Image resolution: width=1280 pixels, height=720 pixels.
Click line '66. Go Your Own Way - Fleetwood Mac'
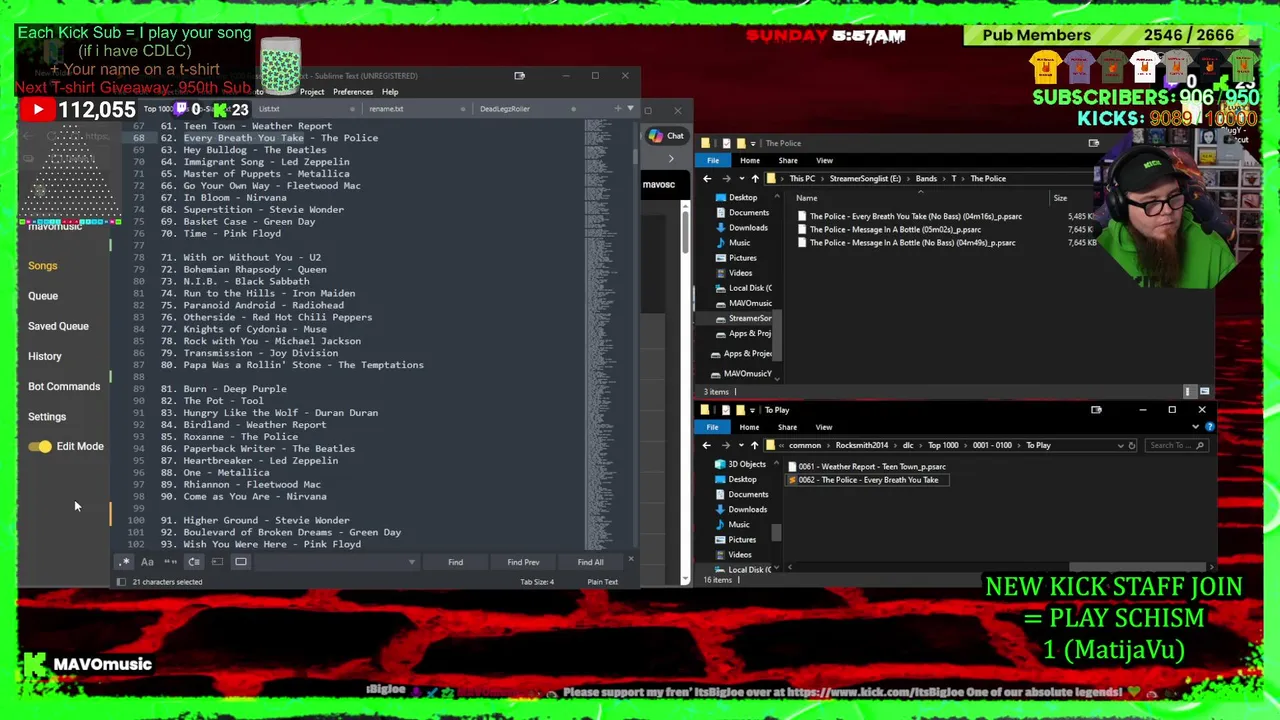pos(261,186)
